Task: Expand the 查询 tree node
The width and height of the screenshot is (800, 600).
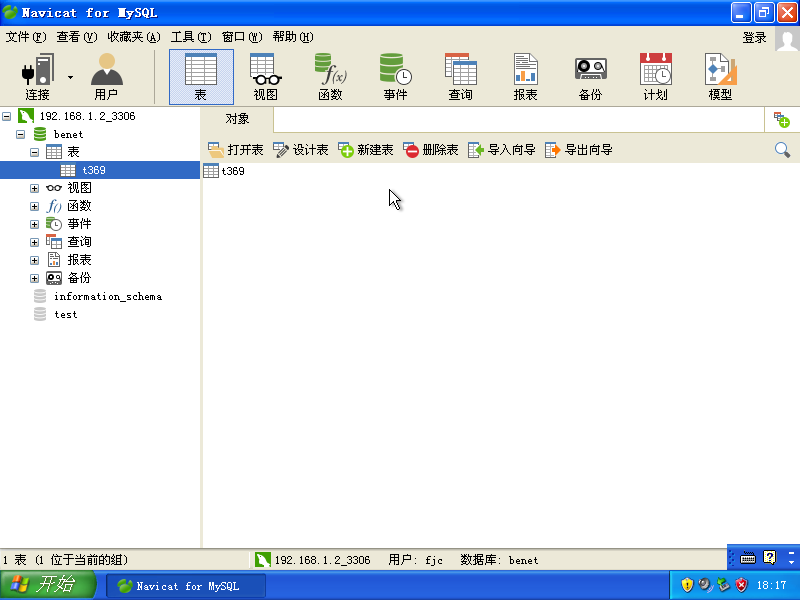Action: [34, 242]
